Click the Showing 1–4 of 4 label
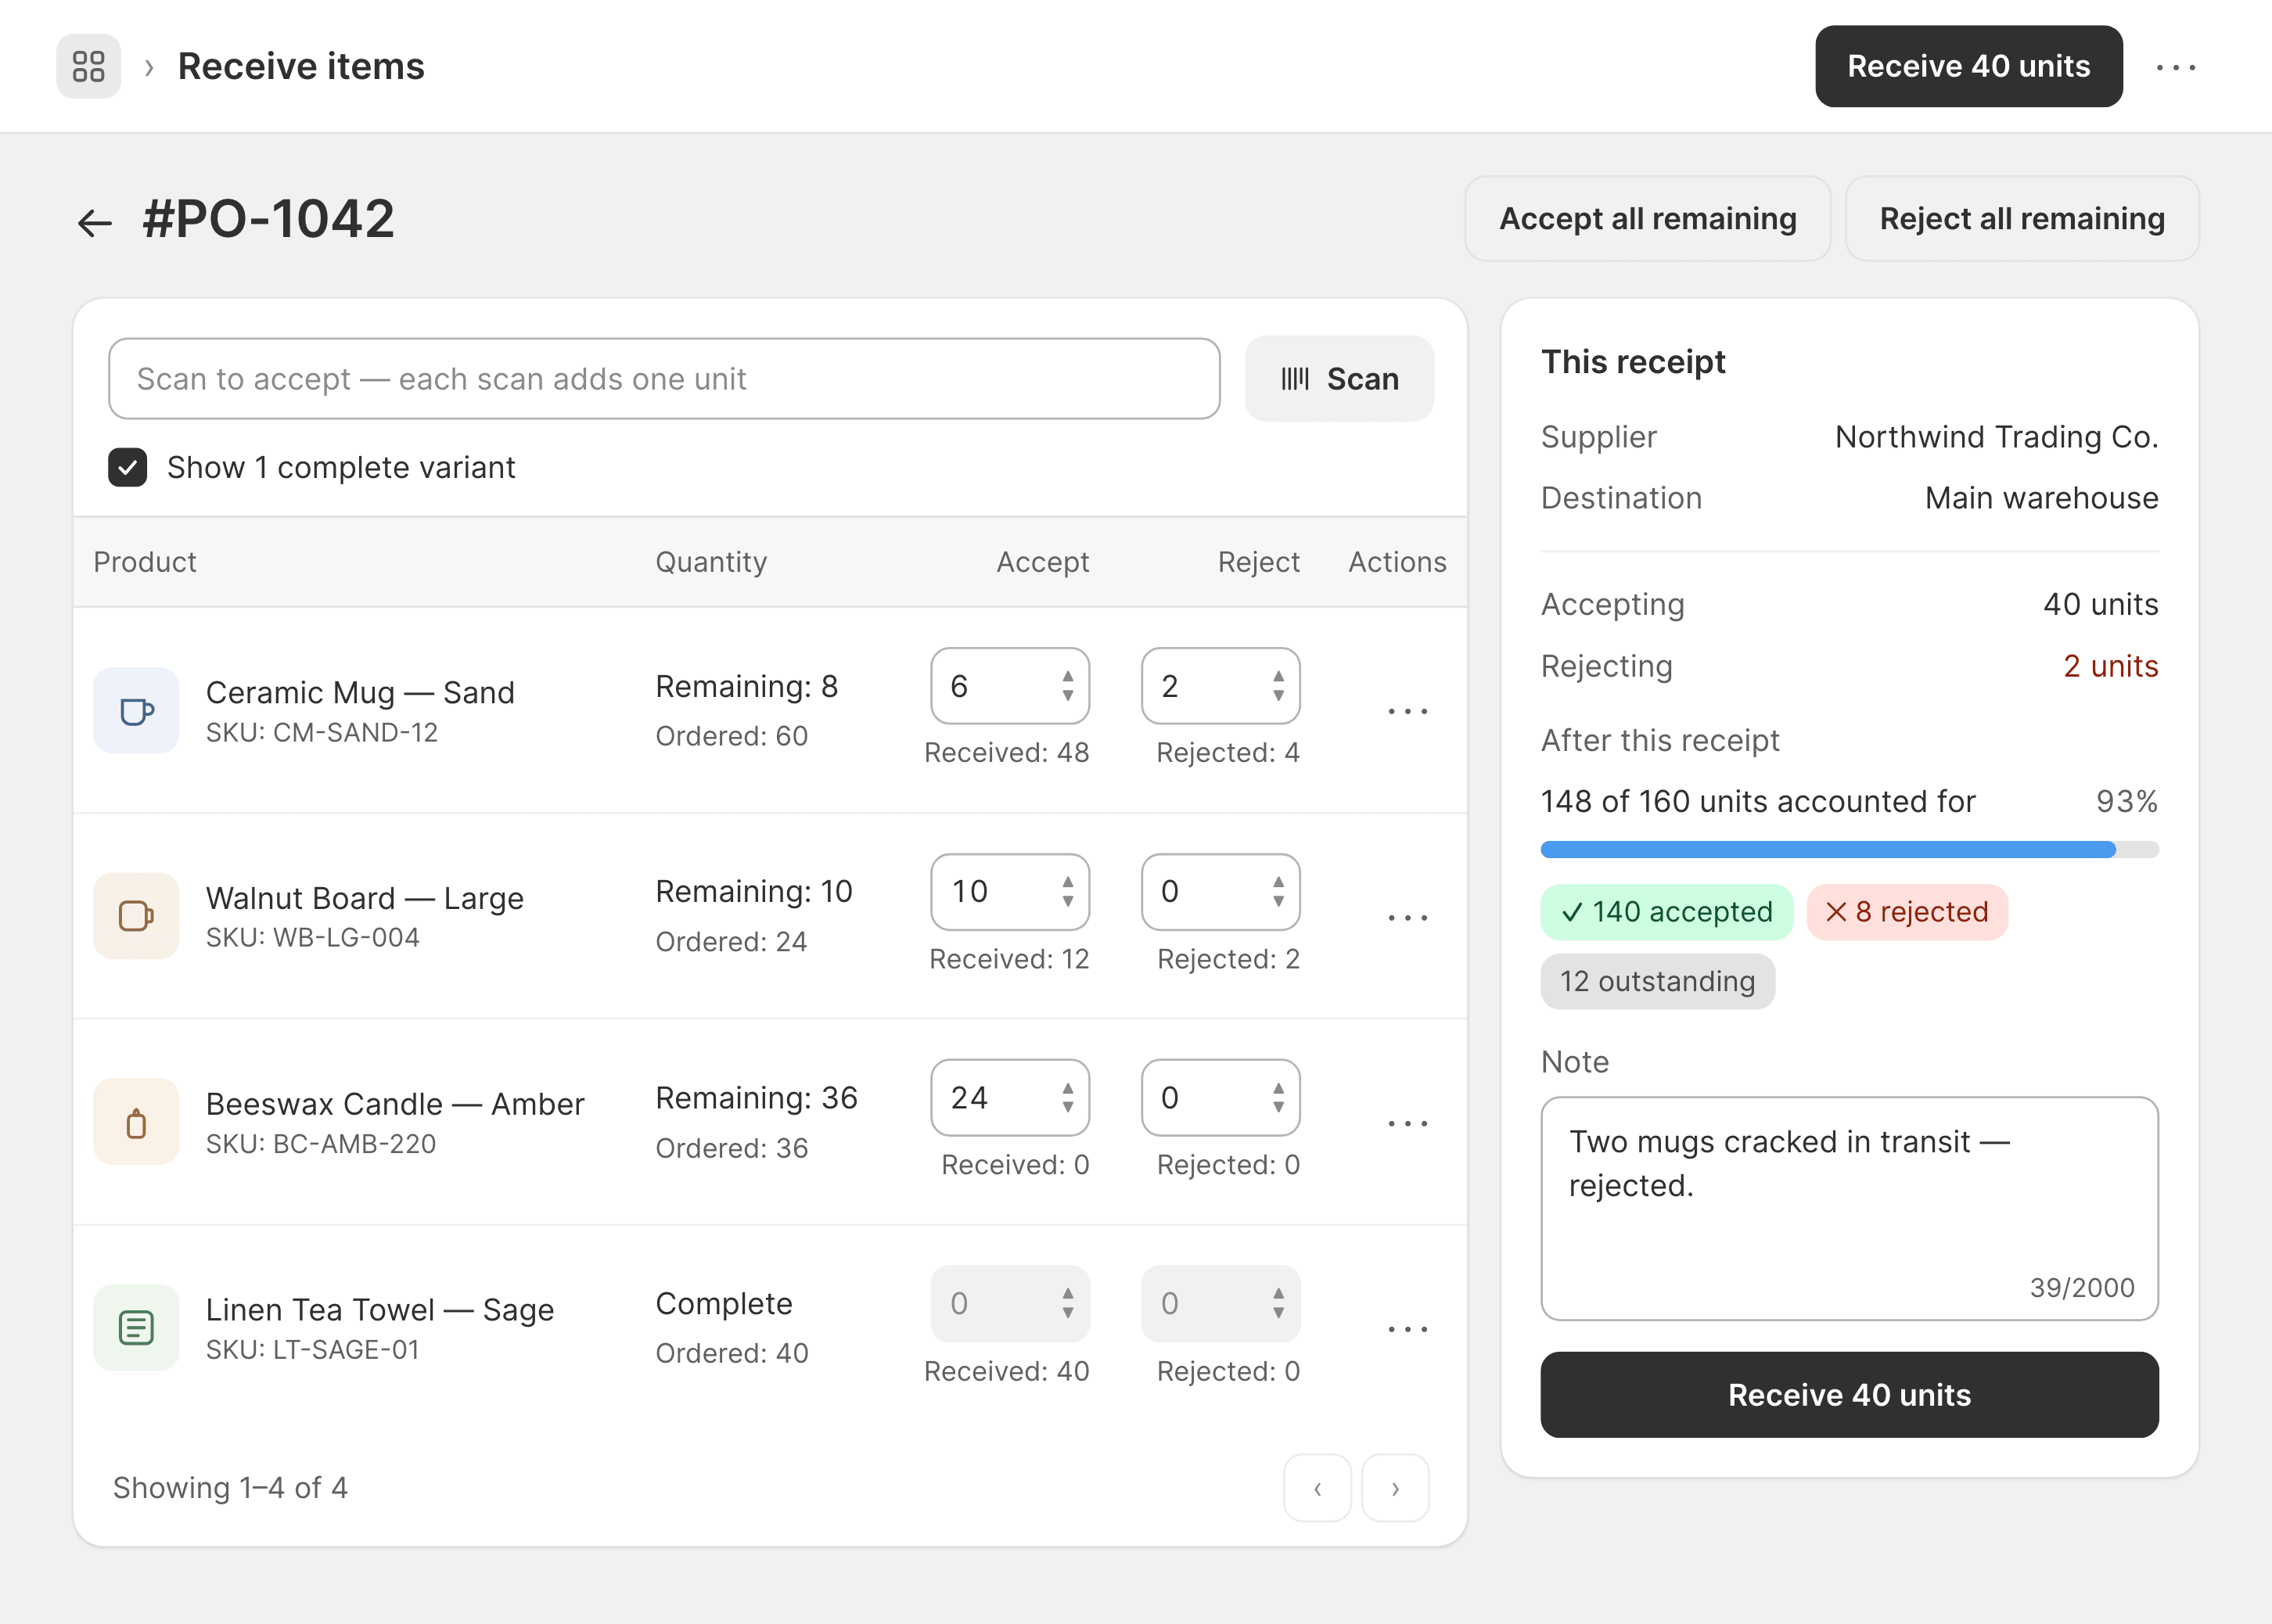The image size is (2272, 1624). (230, 1488)
